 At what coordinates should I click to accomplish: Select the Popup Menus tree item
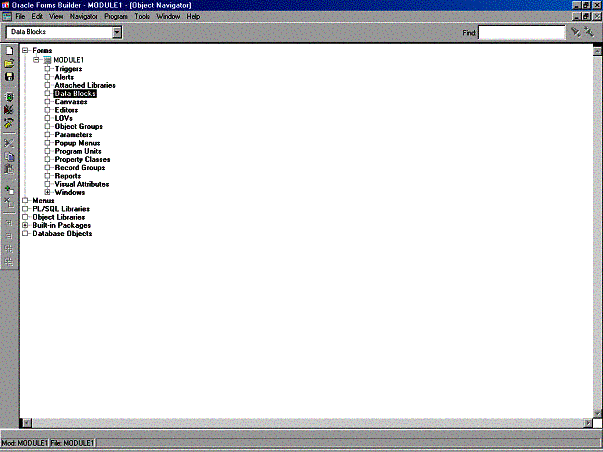[x=77, y=143]
